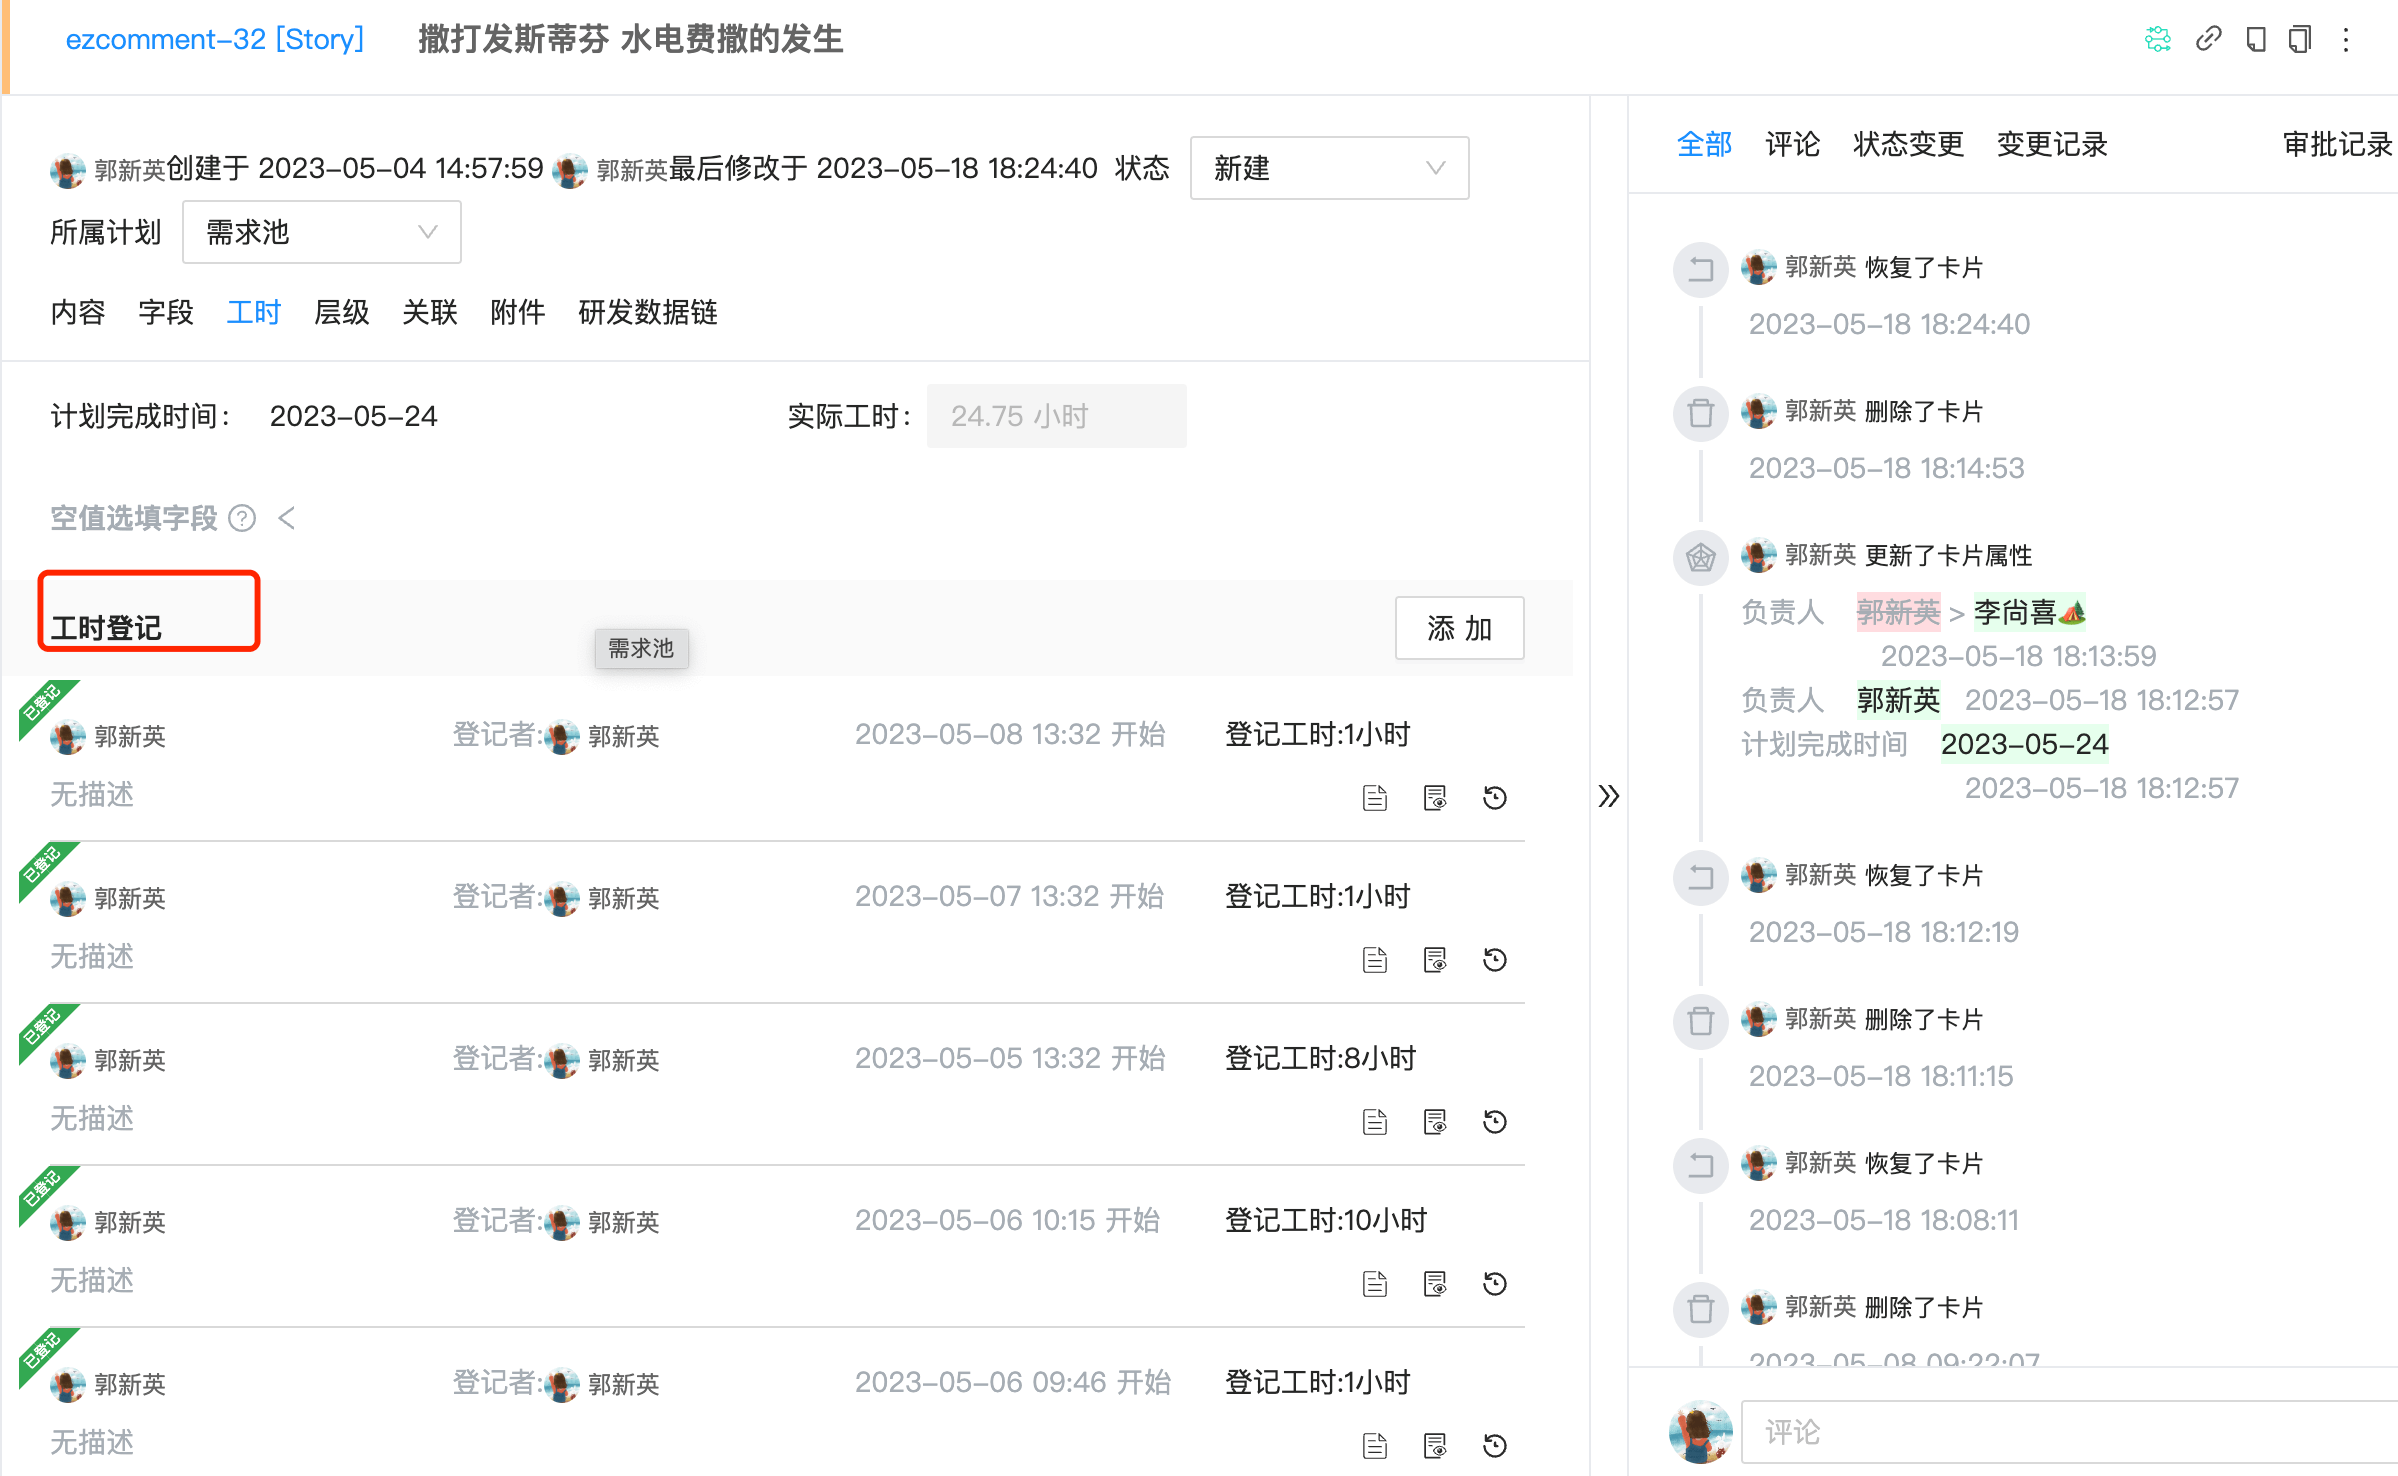Click the history icon for 10小时 work log

1495,1284
